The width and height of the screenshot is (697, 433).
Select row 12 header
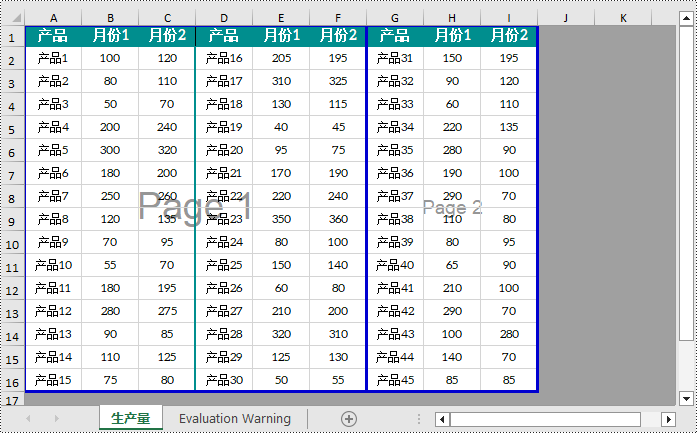pyautogui.click(x=12, y=290)
